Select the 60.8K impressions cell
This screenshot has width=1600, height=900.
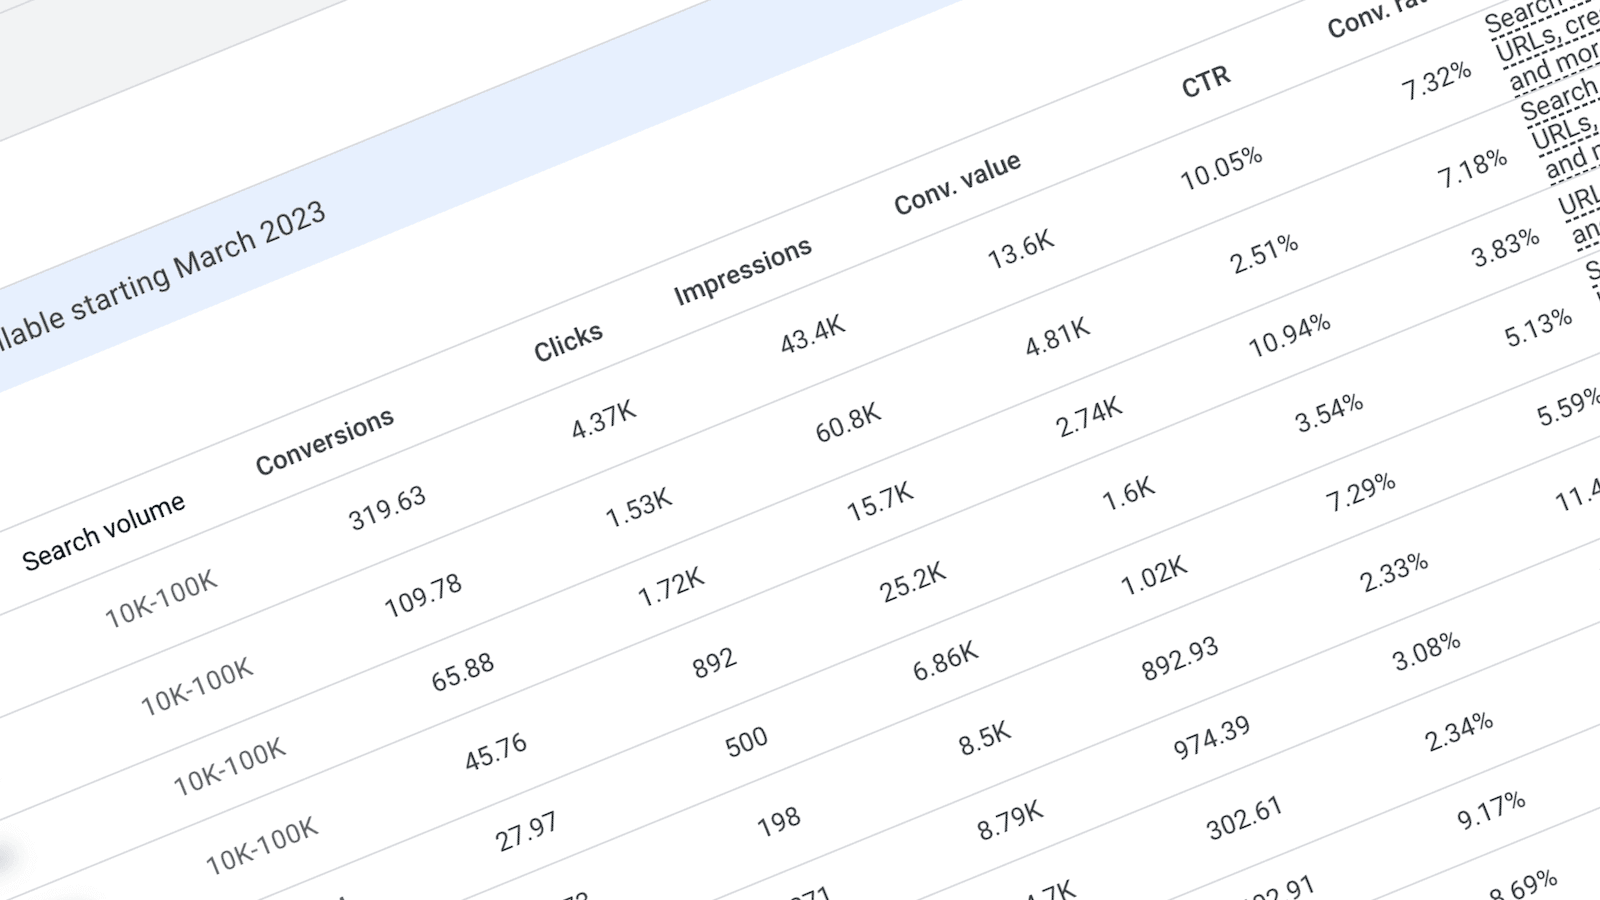click(848, 422)
